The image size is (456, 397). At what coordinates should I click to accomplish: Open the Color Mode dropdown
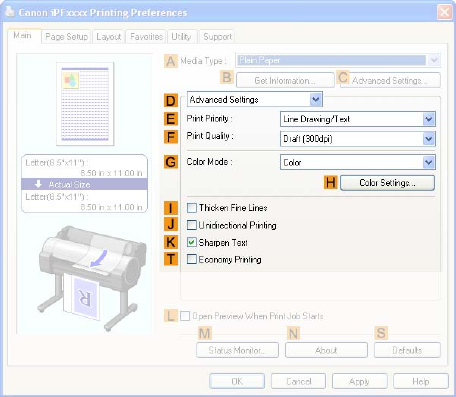(358, 162)
